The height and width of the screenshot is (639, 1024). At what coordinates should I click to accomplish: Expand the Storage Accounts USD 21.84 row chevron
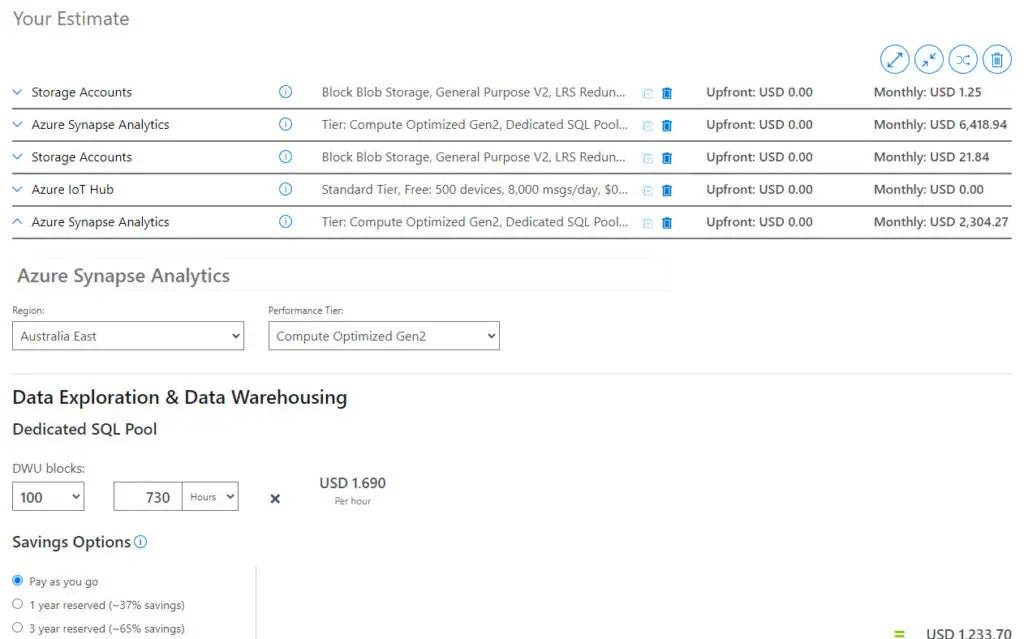coord(18,157)
